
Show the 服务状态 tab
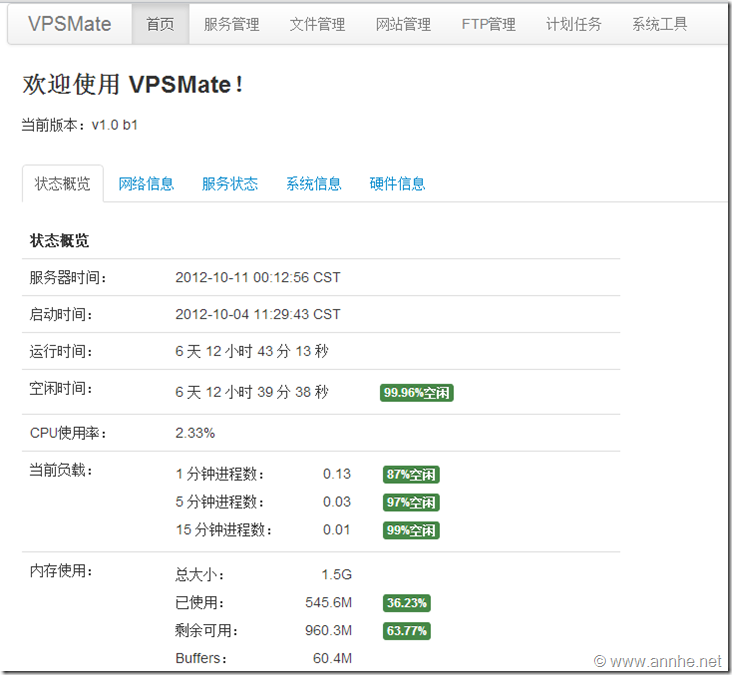point(230,184)
